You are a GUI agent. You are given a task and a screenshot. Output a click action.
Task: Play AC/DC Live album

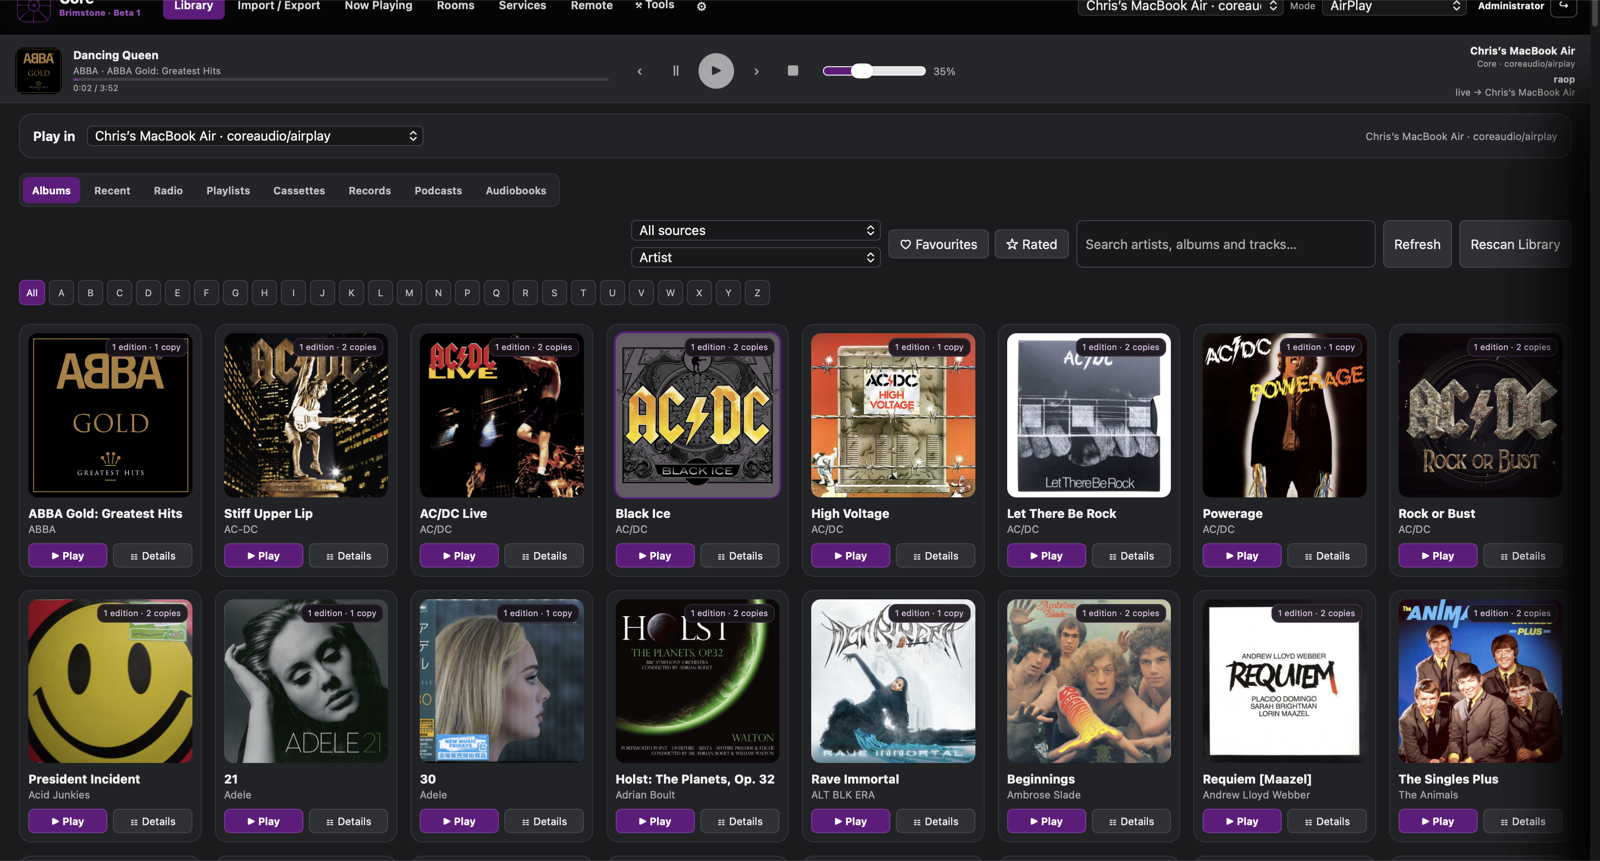point(459,556)
